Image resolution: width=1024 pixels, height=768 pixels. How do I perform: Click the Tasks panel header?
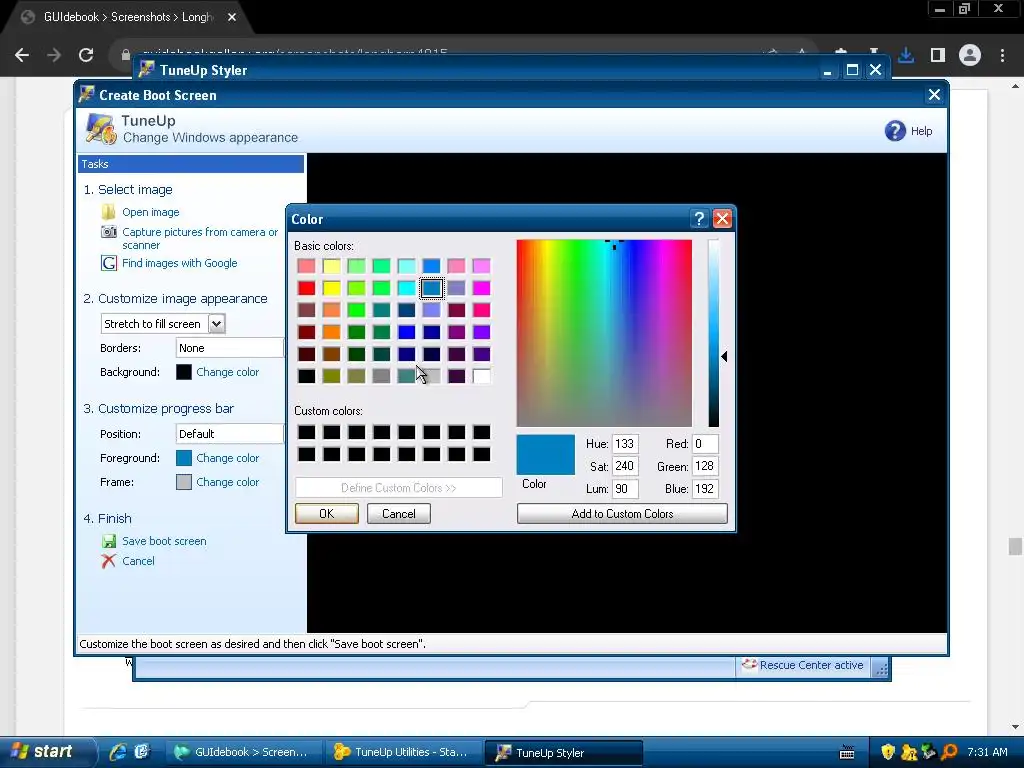(x=191, y=164)
